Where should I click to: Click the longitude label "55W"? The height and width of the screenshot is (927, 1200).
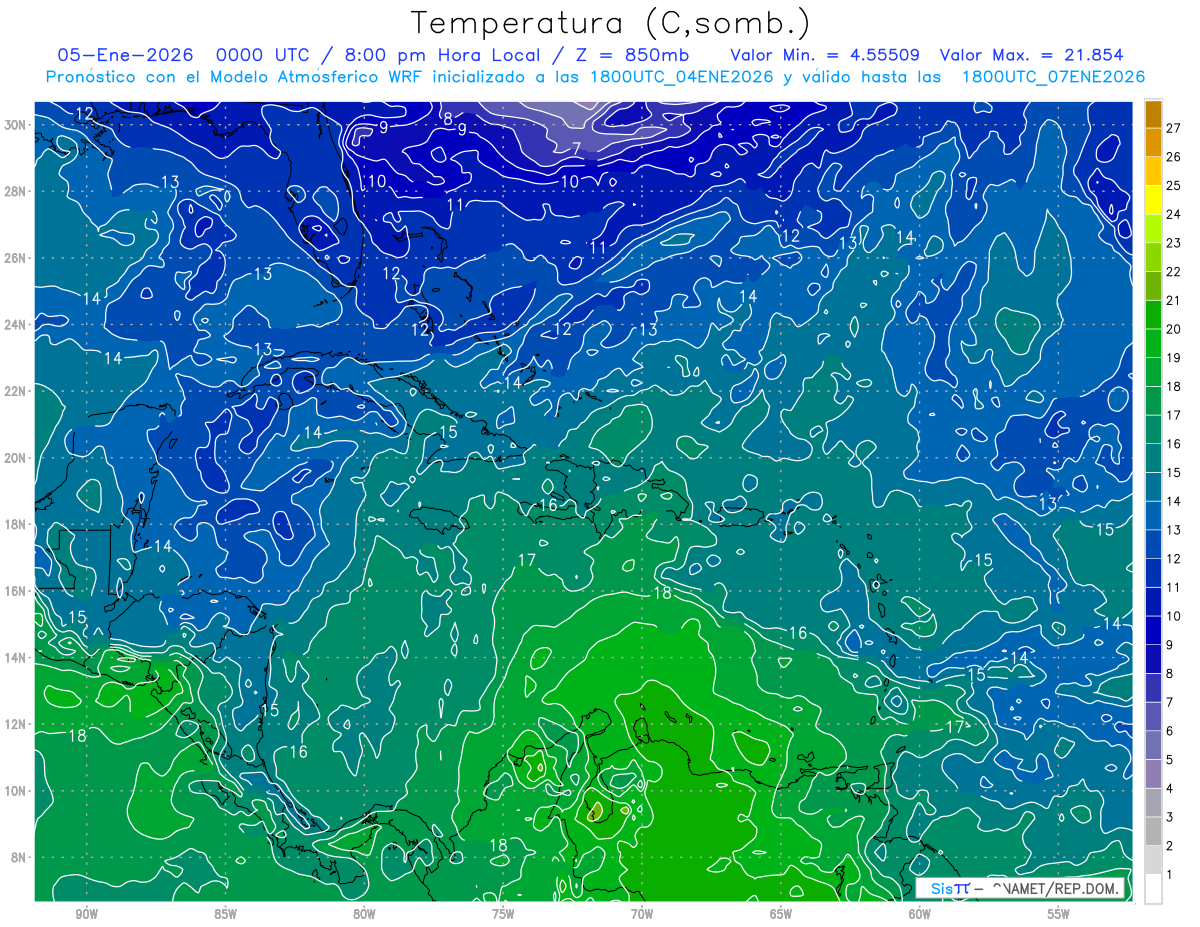click(1059, 914)
